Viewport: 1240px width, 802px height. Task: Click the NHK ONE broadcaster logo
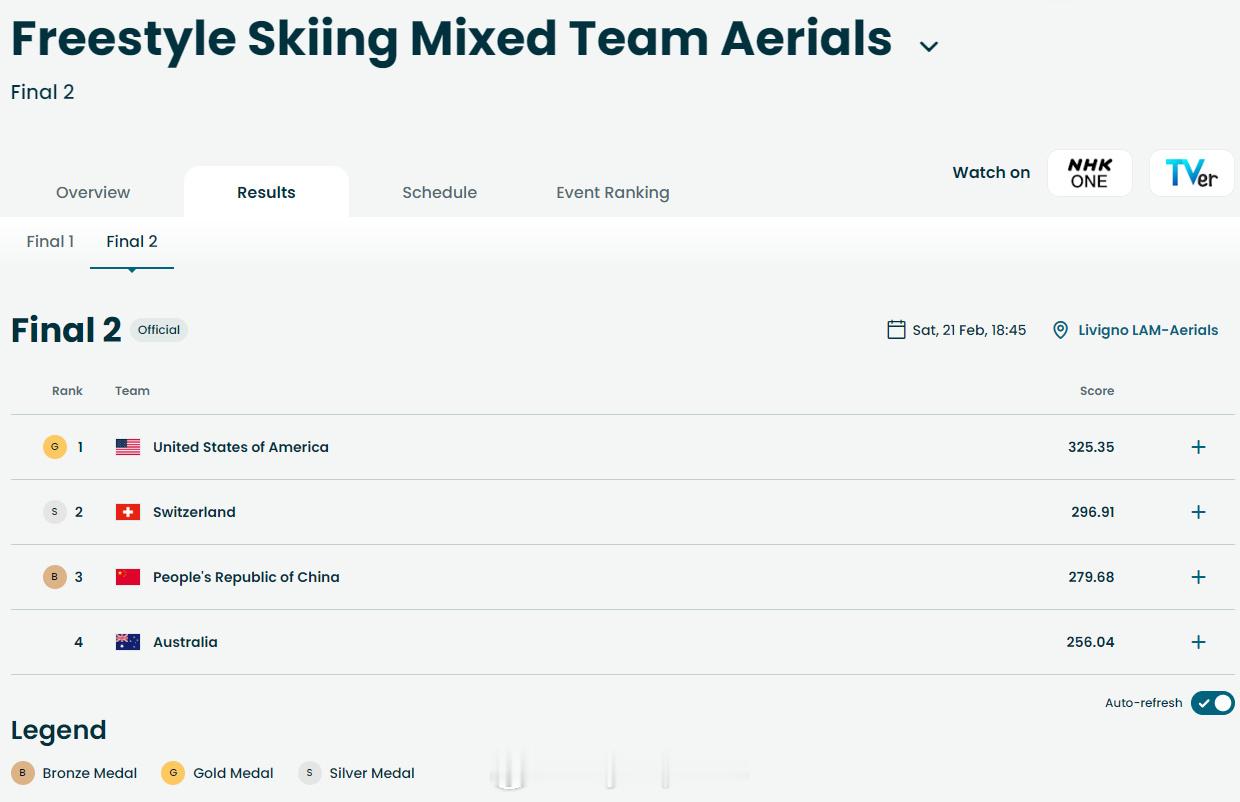click(x=1089, y=173)
